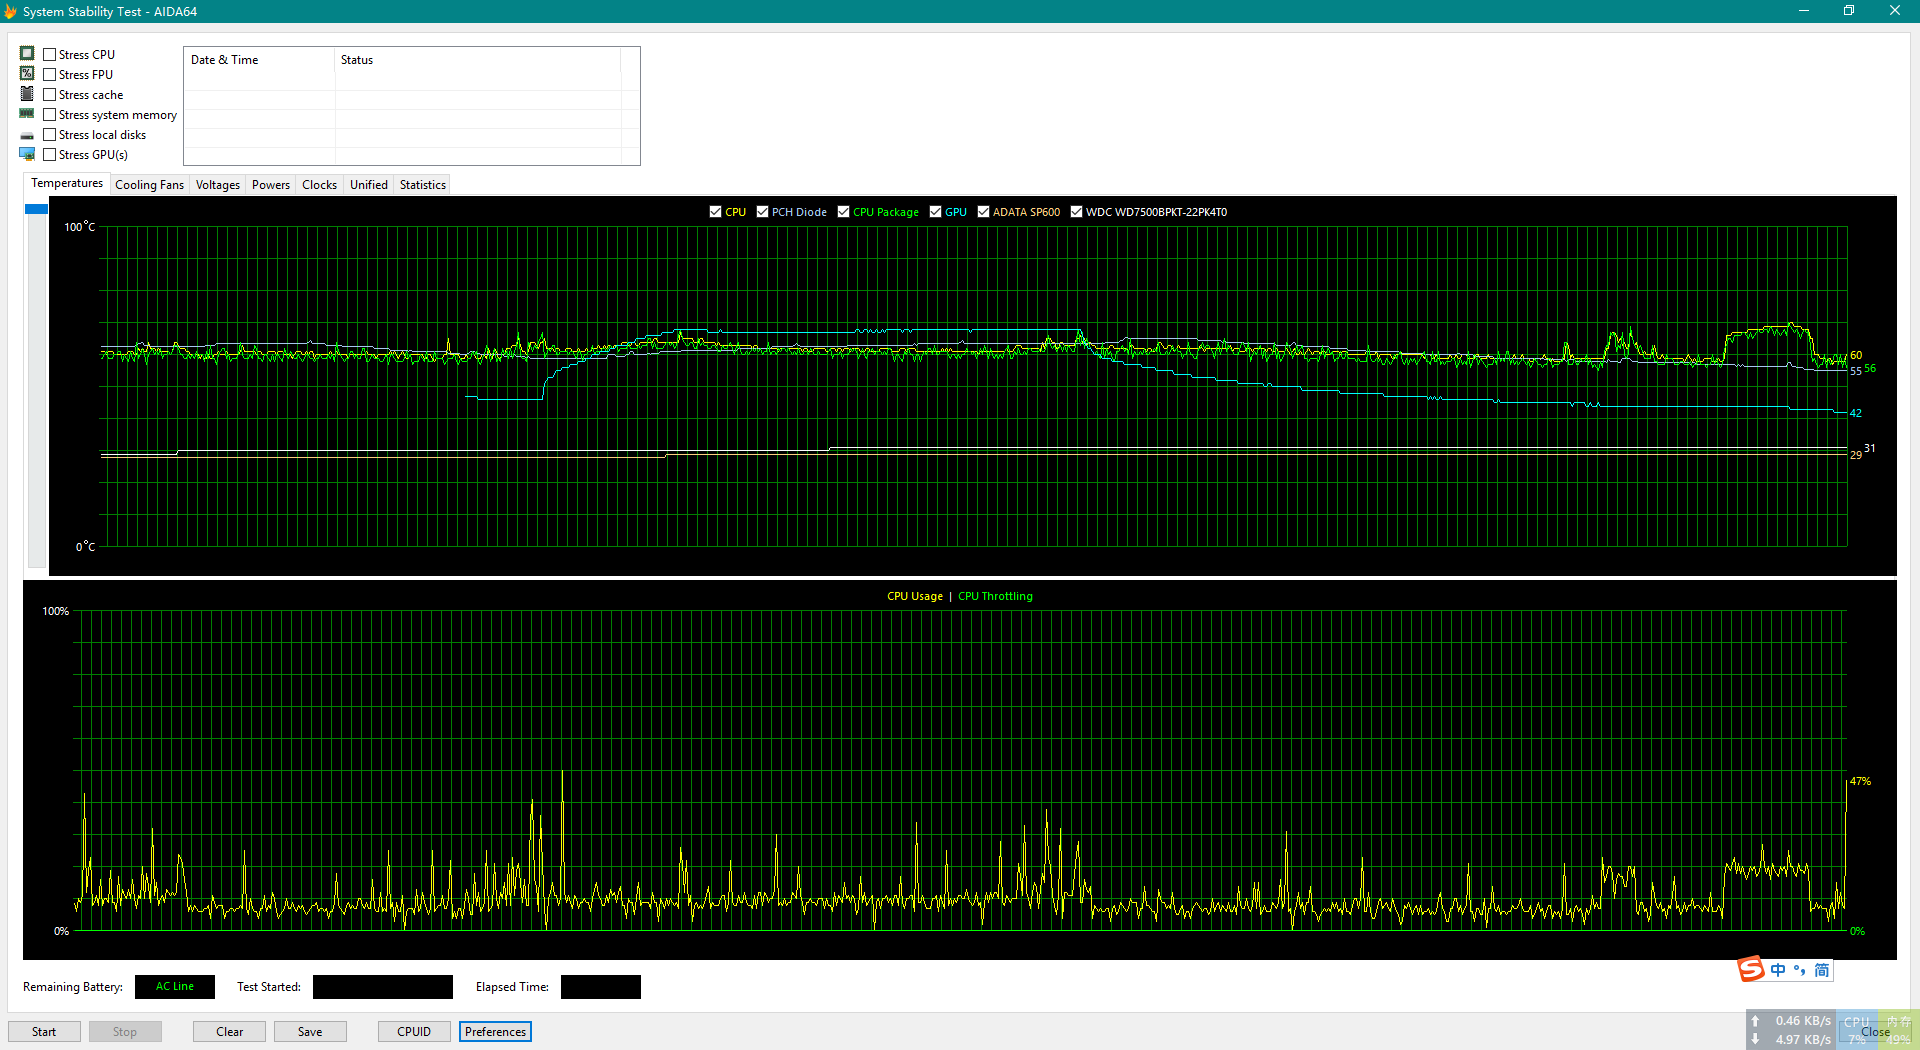This screenshot has height=1050, width=1920.
Task: Click the monitor icon beside Stress GPU(s)
Action: point(27,154)
